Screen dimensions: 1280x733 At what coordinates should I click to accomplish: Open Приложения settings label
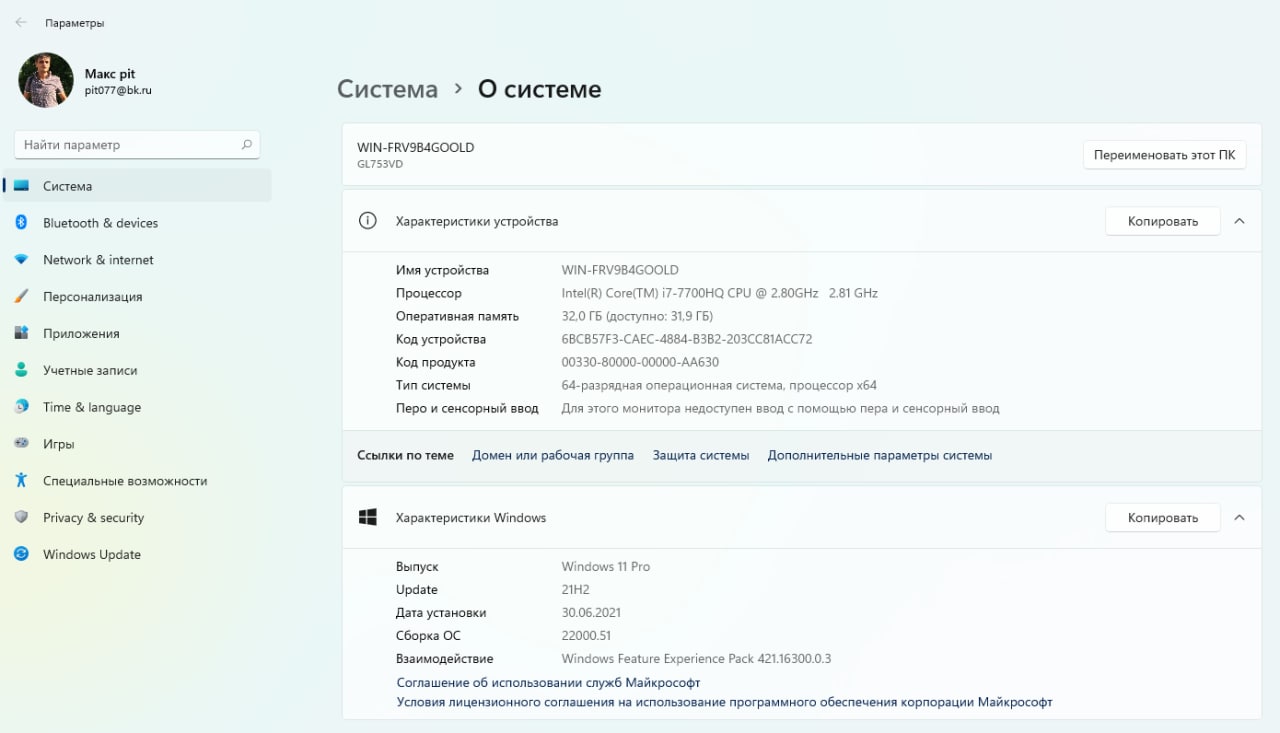click(x=81, y=334)
